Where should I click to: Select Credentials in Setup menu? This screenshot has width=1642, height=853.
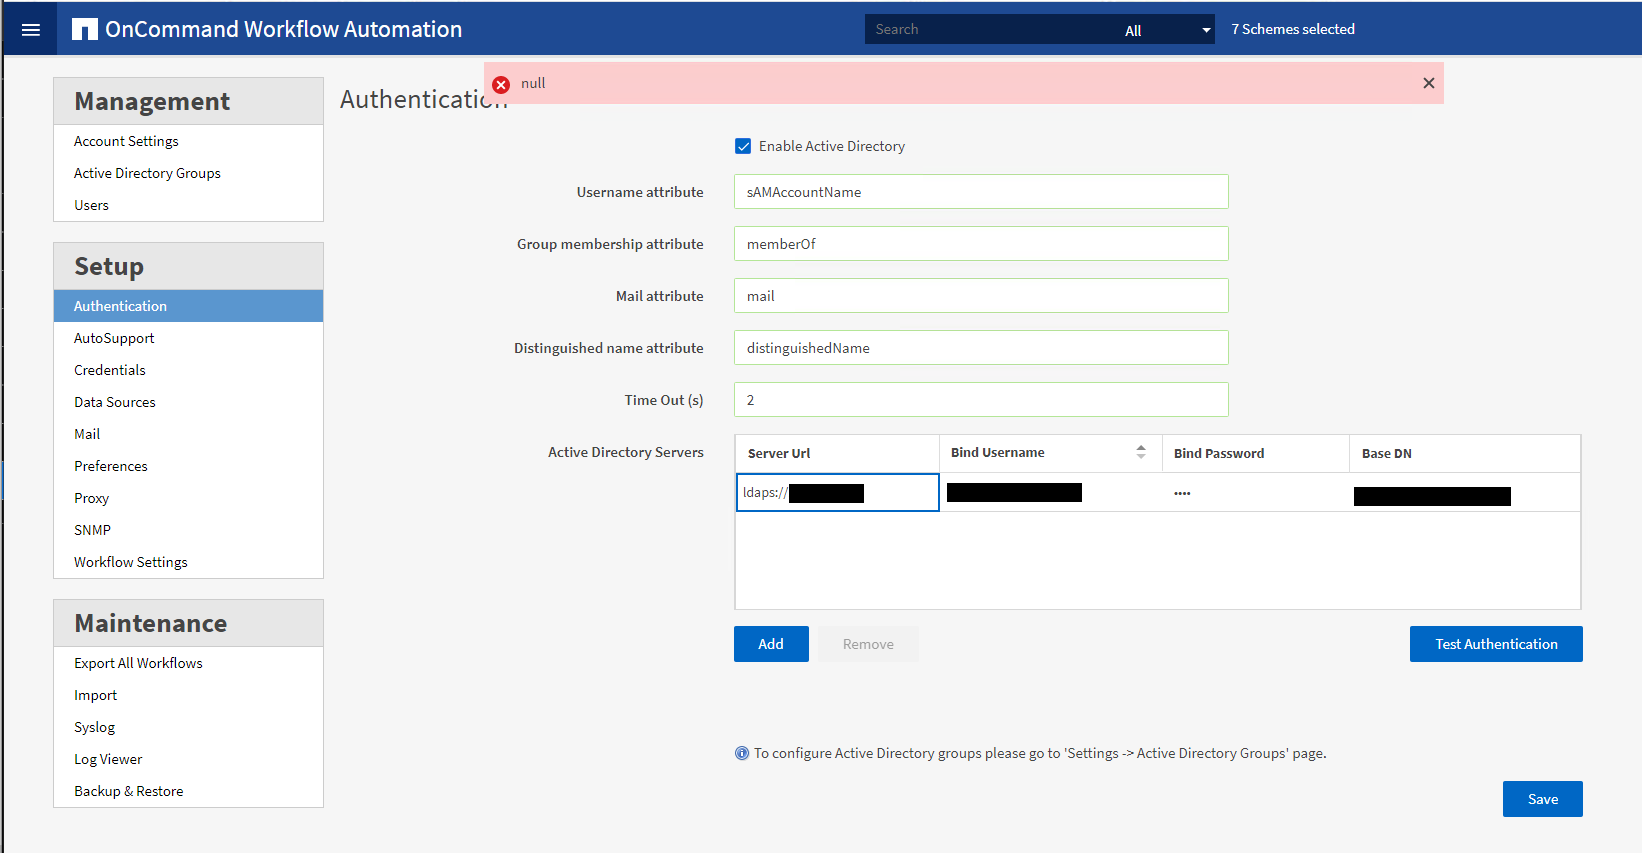coord(110,370)
